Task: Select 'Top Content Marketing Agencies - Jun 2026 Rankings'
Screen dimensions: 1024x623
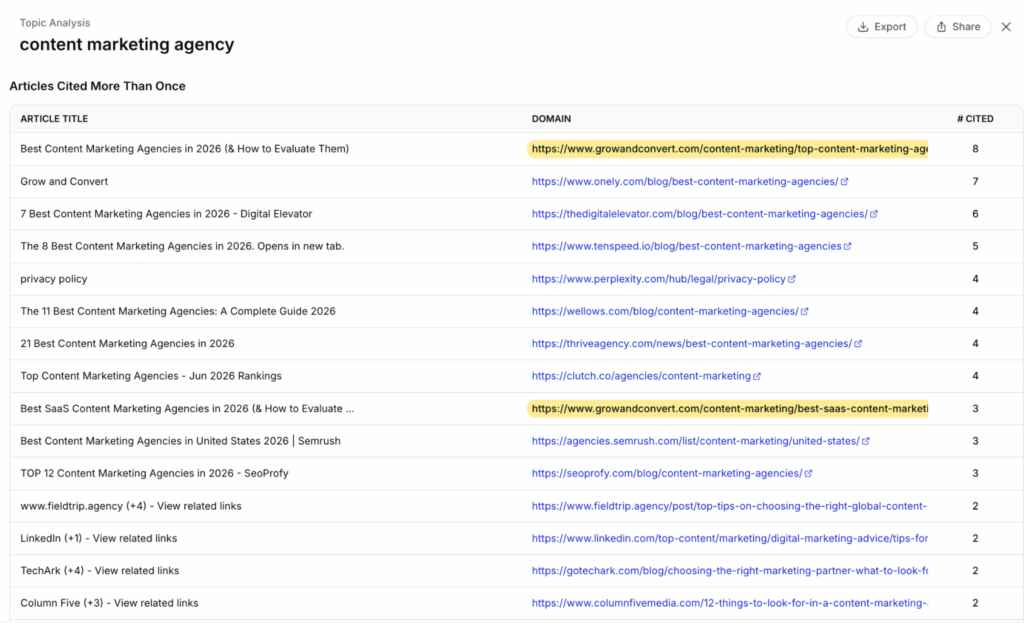Action: 151,375
